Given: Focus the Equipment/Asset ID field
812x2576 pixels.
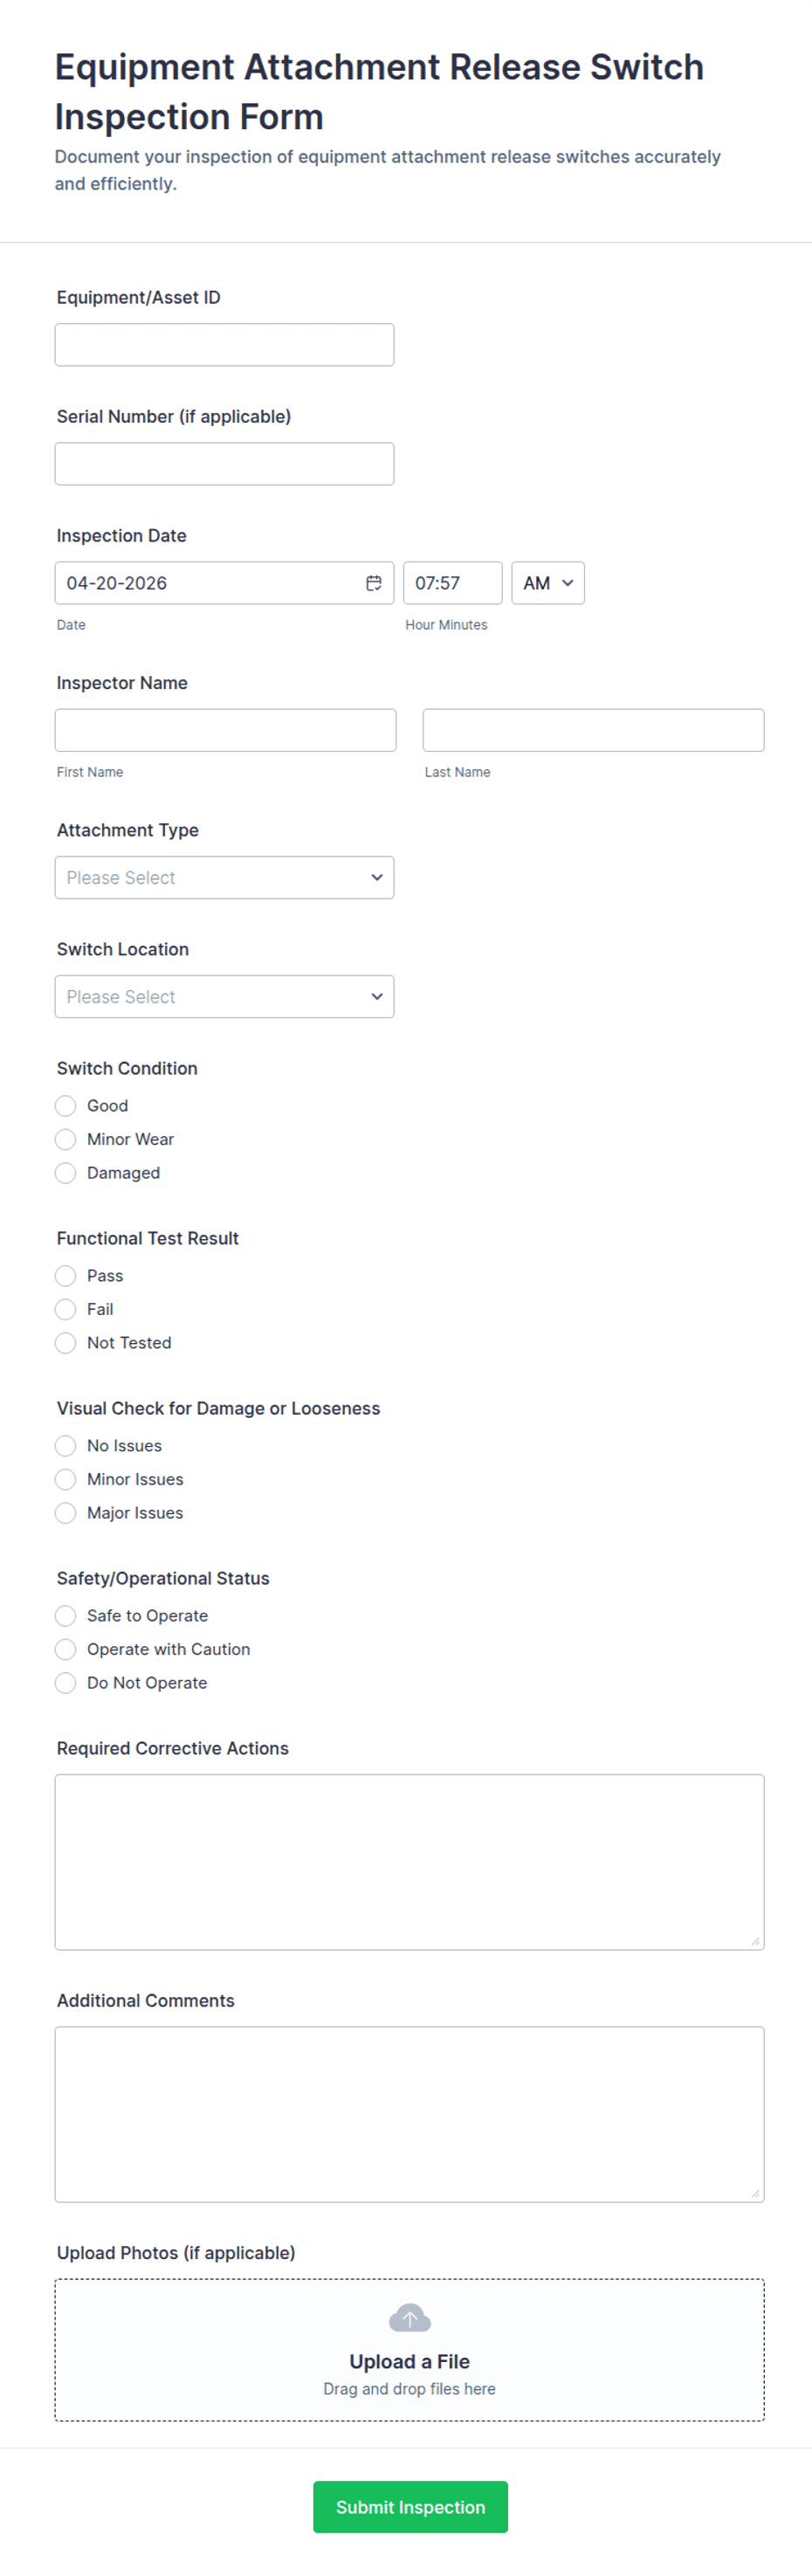Looking at the screenshot, I should (224, 345).
